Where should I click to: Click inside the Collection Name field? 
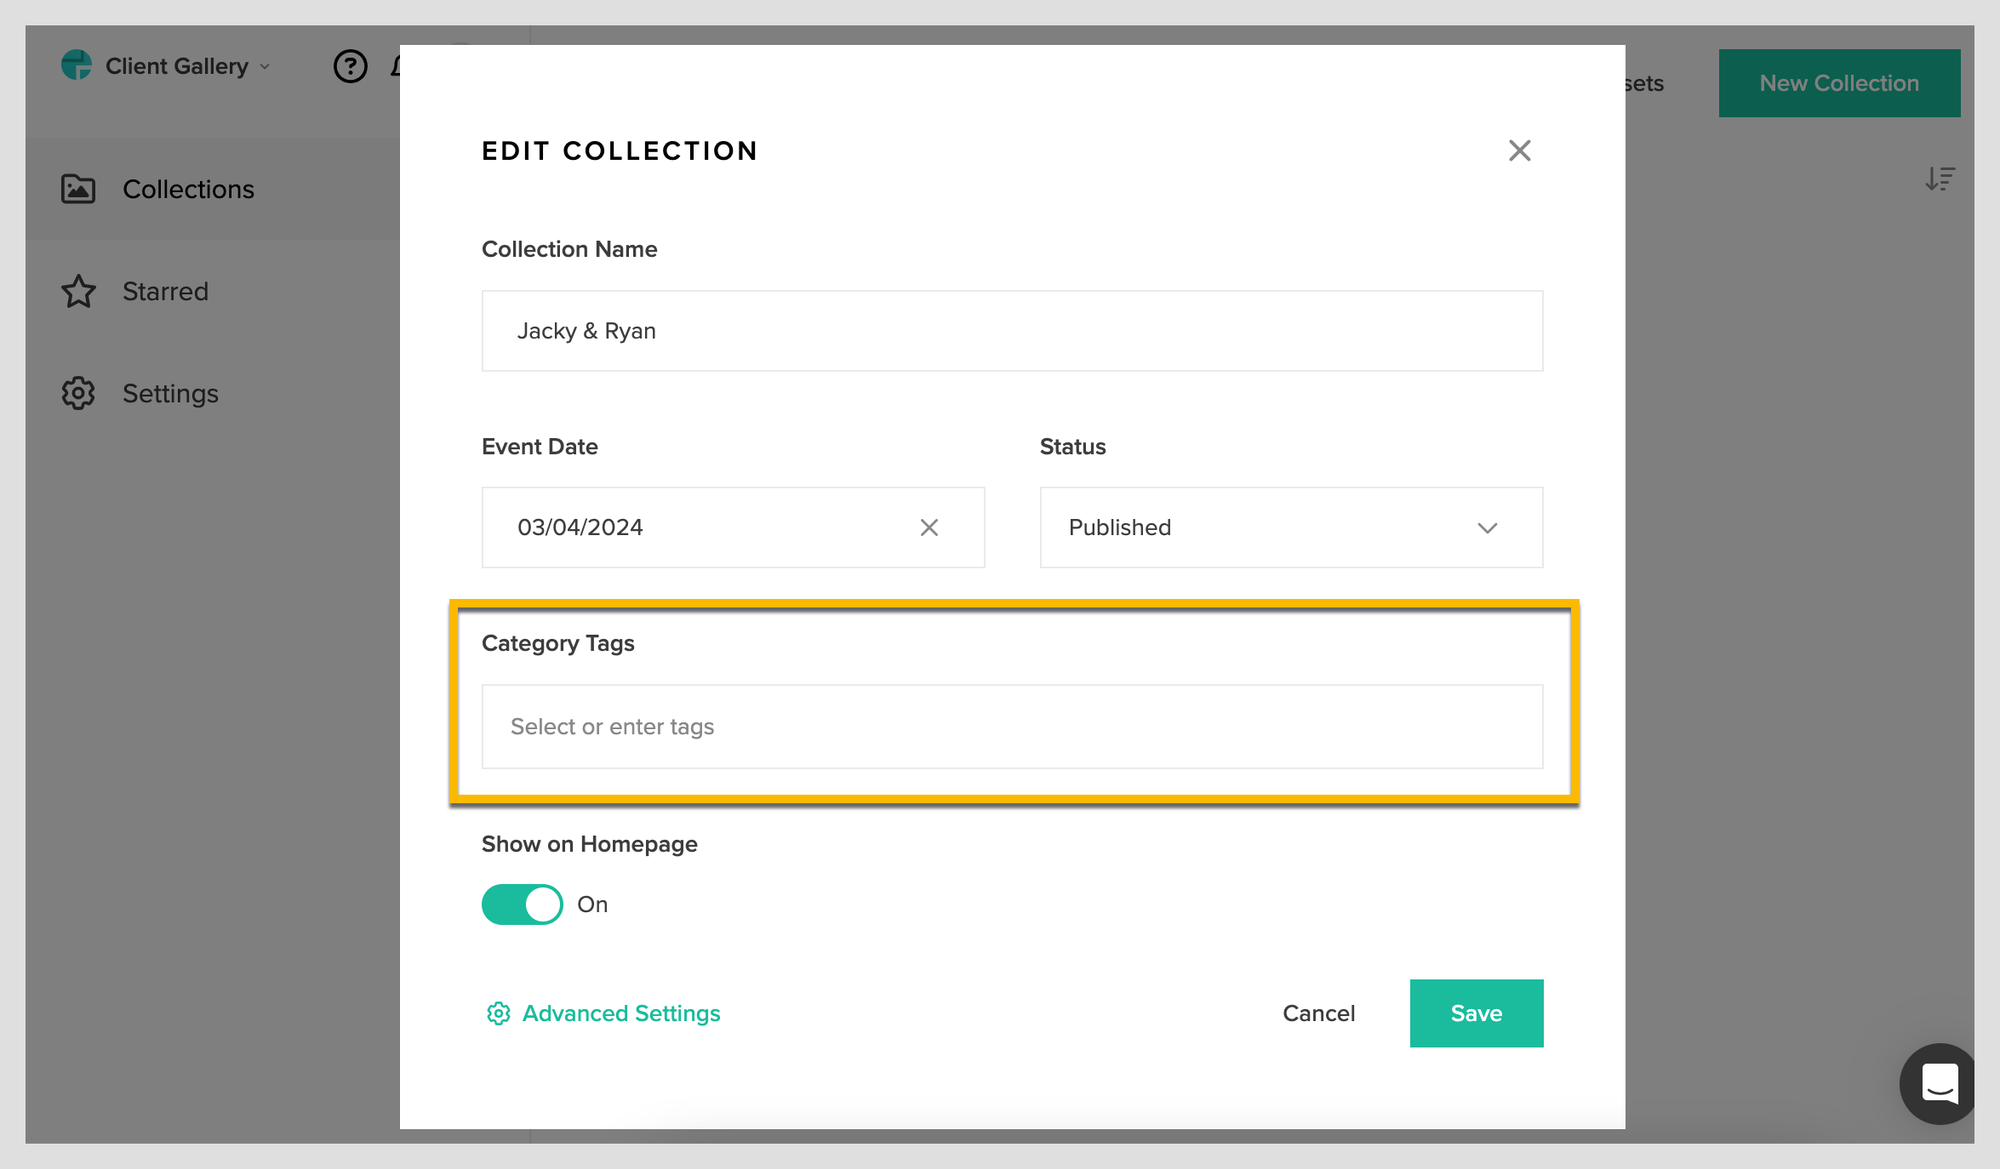click(x=1011, y=330)
